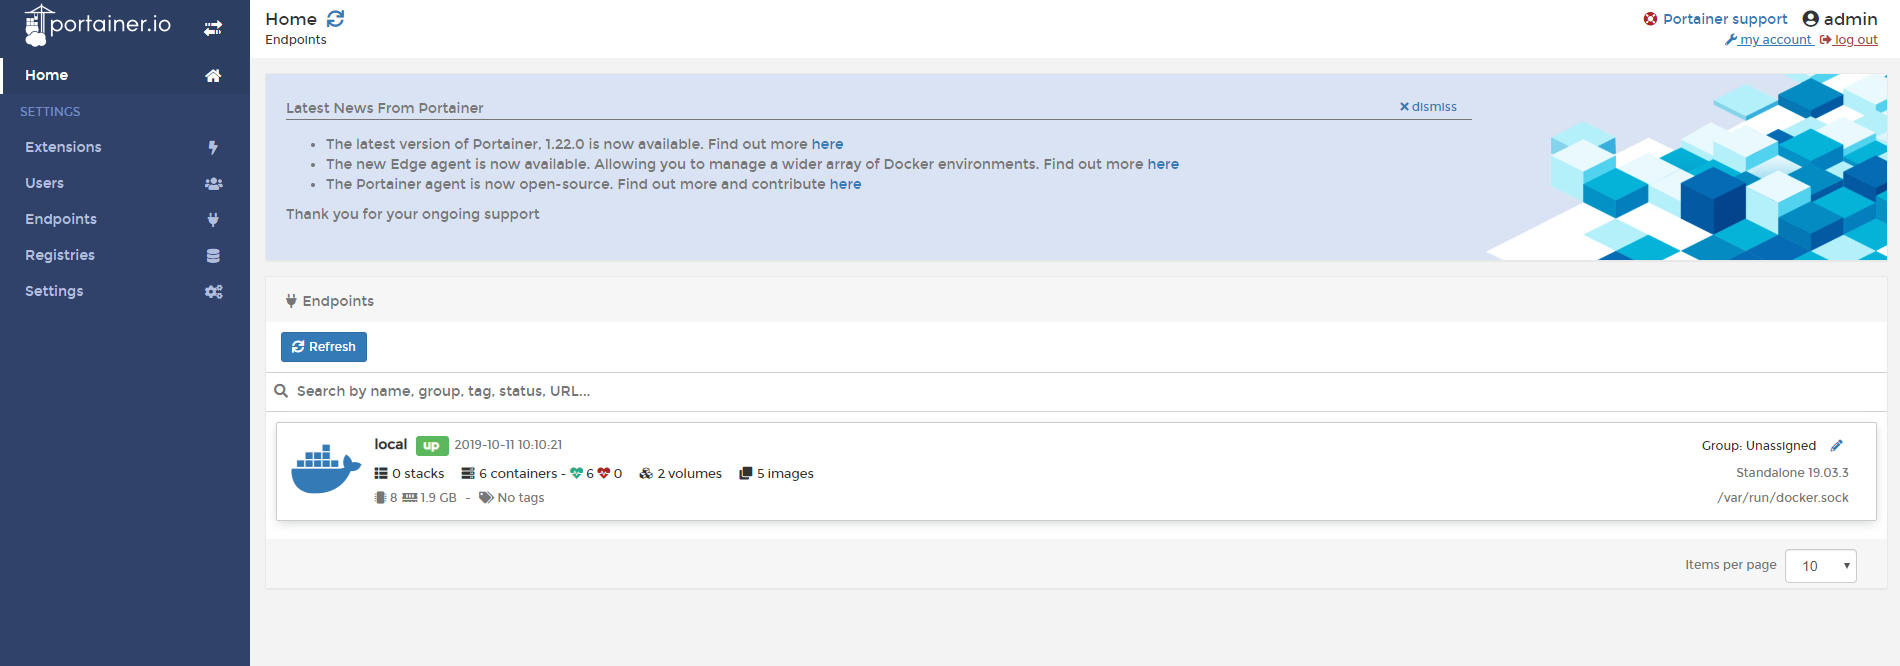
Task: Click the healthy containers green heart icon
Action: tap(577, 474)
